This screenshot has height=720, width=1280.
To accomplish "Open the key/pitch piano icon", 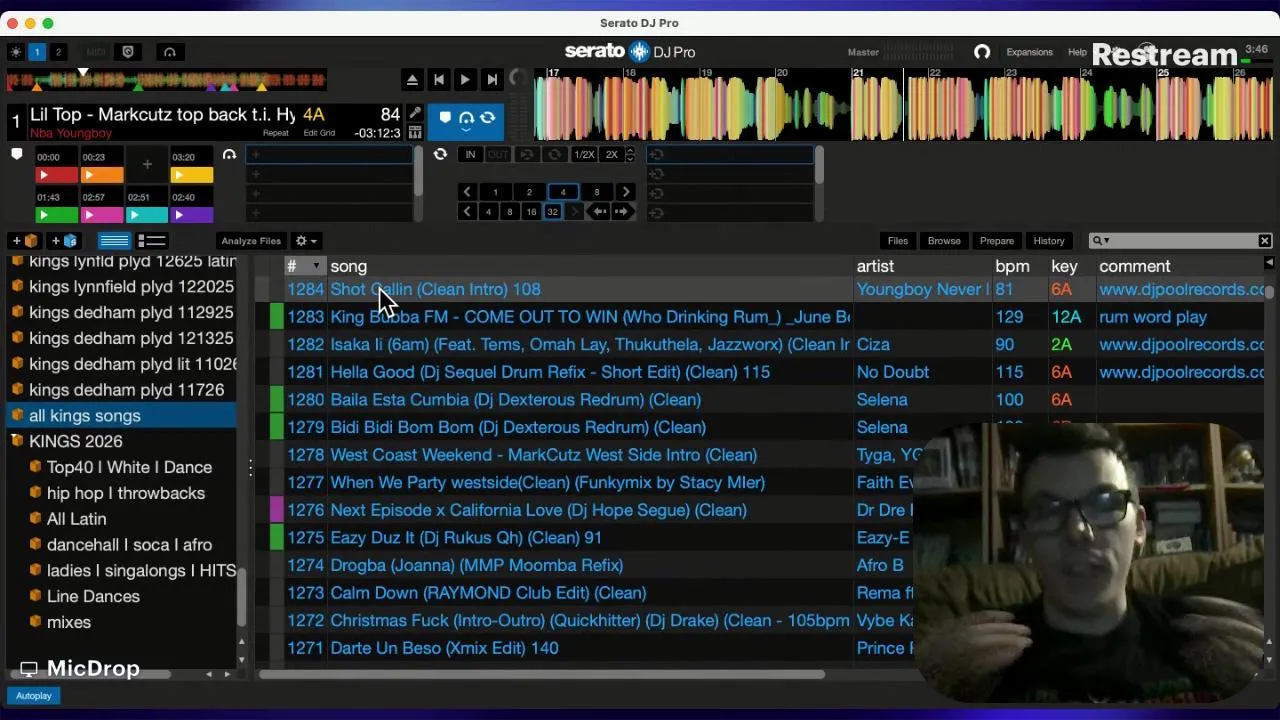I will coord(414,132).
